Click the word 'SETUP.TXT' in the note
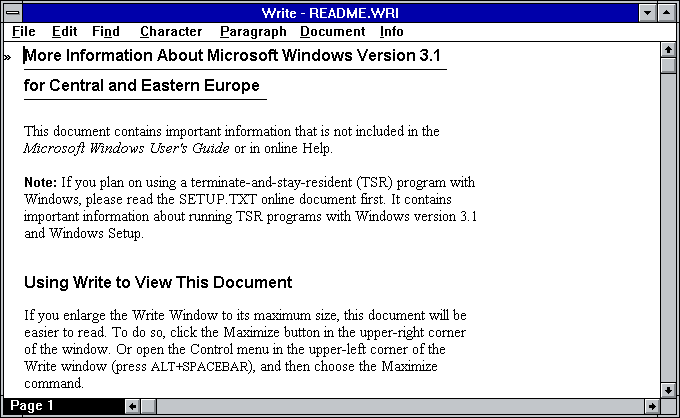680x418 pixels. pos(218,199)
